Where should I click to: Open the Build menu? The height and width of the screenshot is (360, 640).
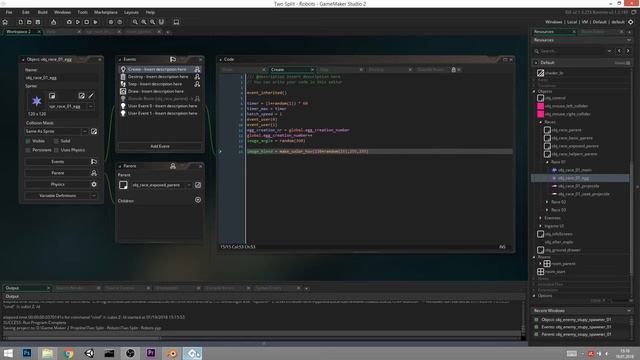pos(42,12)
